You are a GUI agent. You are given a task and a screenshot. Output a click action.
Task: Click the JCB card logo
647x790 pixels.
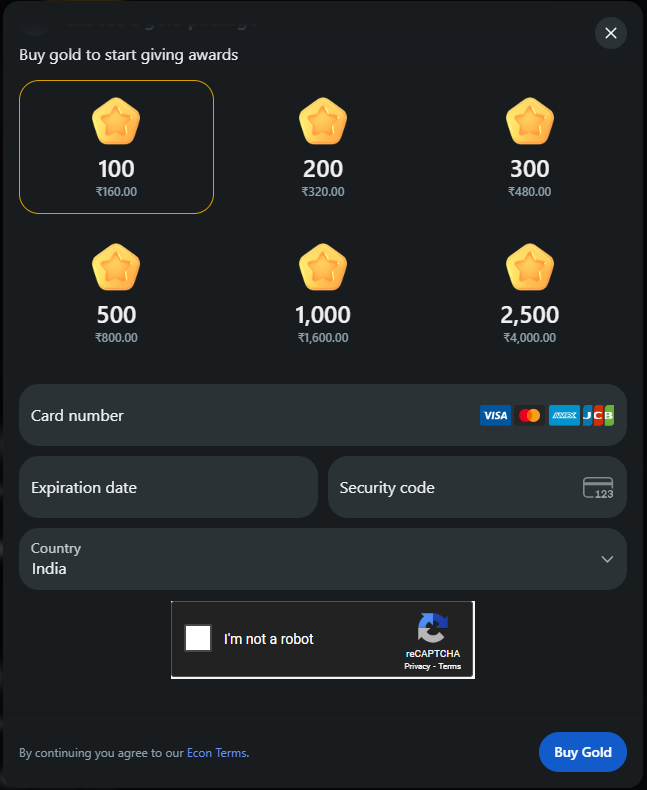click(598, 415)
